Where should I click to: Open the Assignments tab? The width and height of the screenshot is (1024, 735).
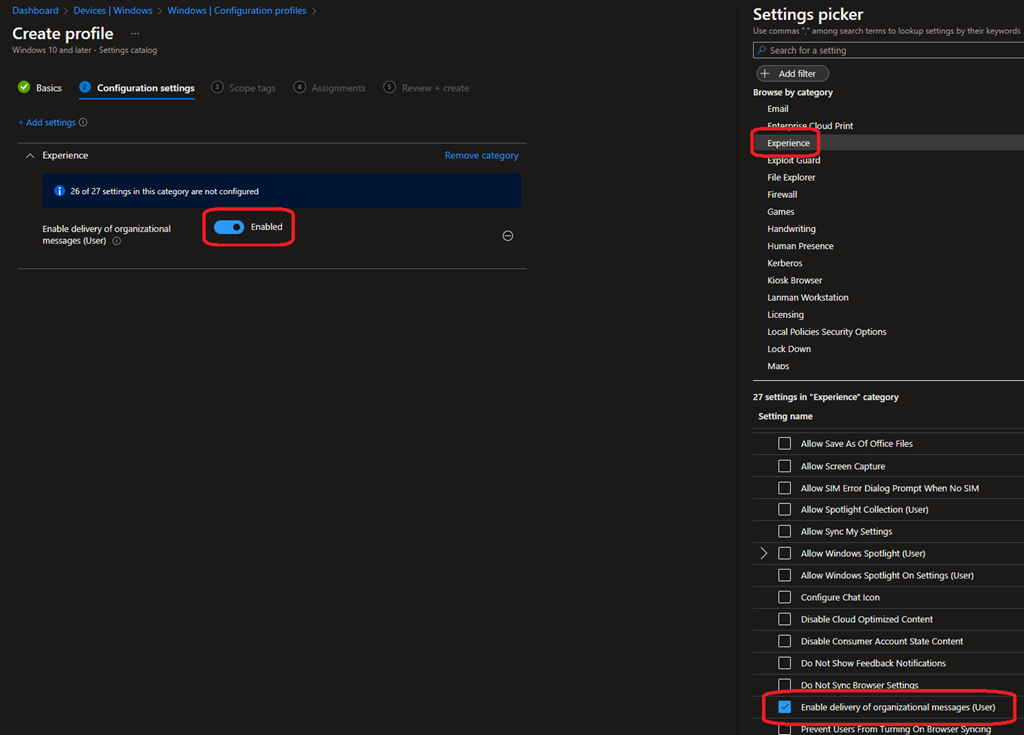(x=338, y=88)
